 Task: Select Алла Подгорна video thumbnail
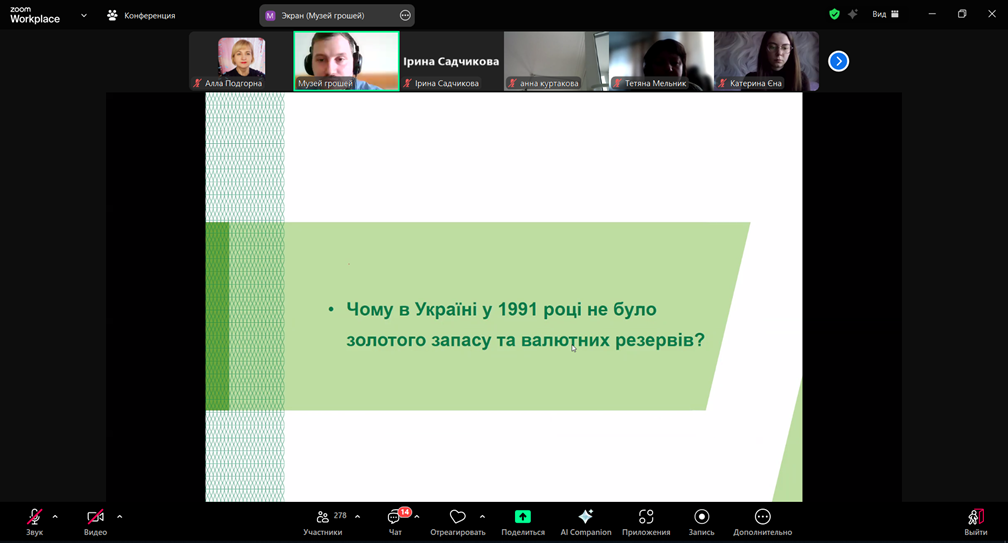click(241, 60)
